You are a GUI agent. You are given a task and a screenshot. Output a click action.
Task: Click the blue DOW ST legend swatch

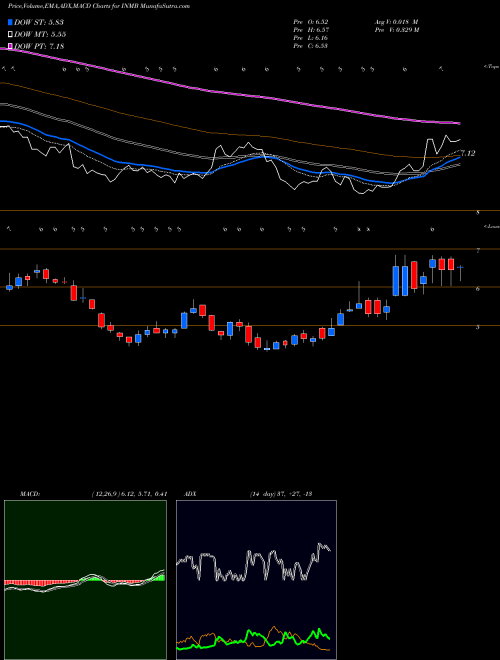10,22
